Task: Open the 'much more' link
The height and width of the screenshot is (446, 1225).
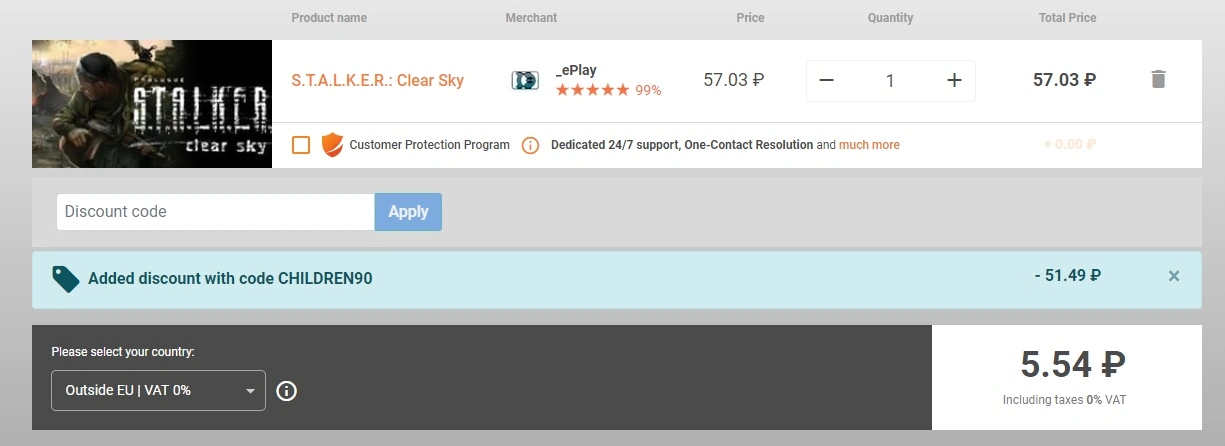Action: coord(869,145)
